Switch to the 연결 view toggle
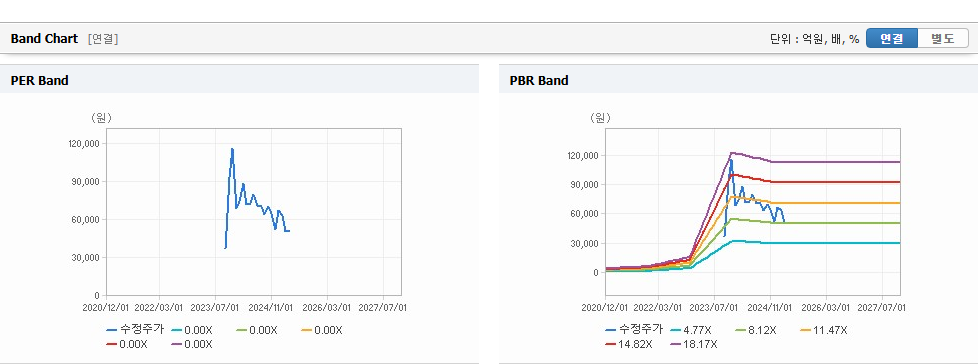 (892, 39)
